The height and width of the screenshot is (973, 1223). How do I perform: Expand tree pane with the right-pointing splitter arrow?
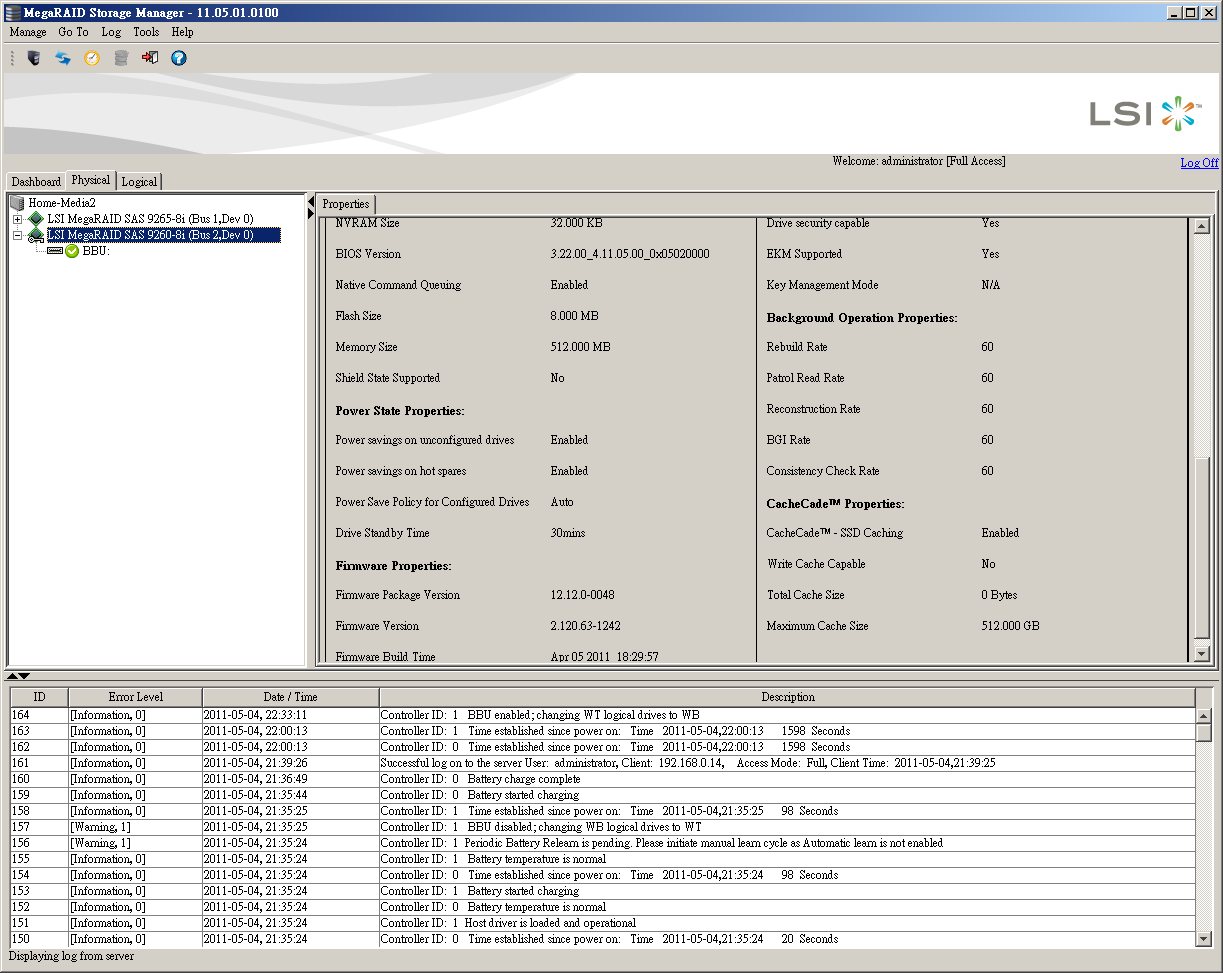click(310, 214)
